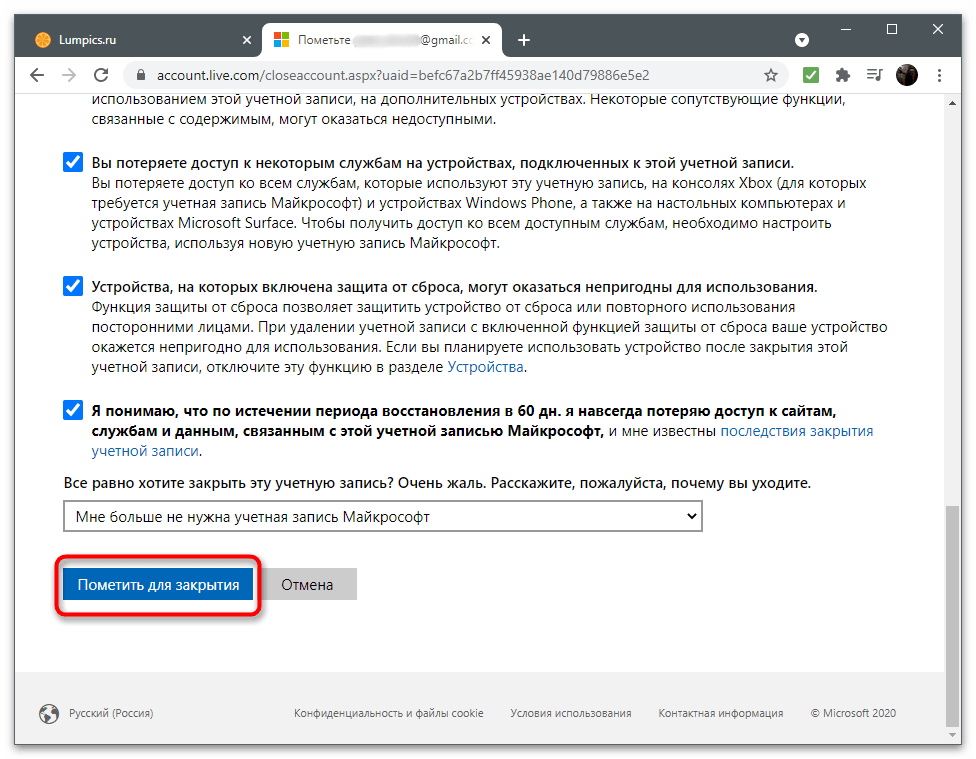Viewport: 976px width, 759px height.
Task: Uncheck the reset protection devices checkbox
Action: [73, 286]
